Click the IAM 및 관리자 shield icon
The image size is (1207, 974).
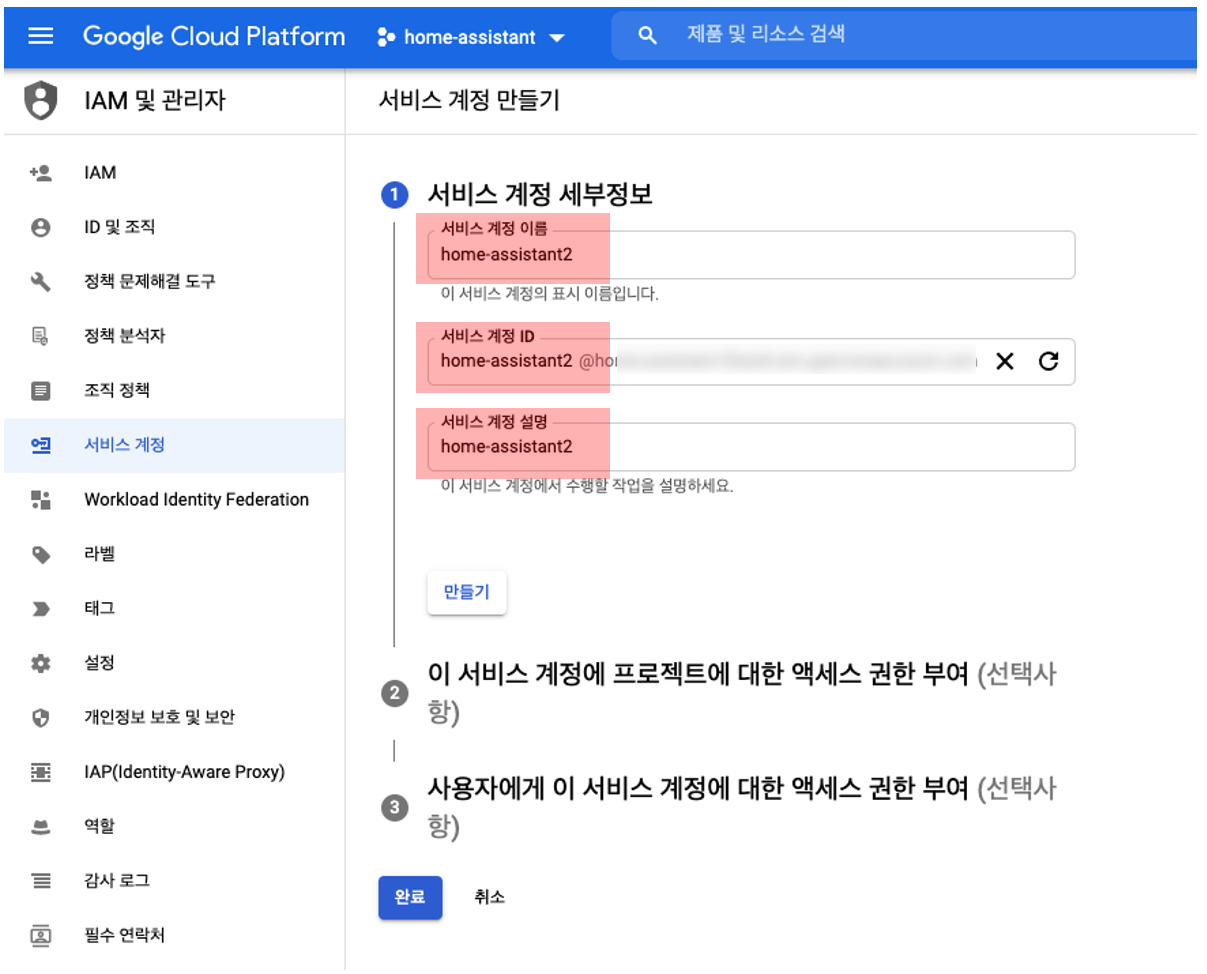[x=40, y=100]
